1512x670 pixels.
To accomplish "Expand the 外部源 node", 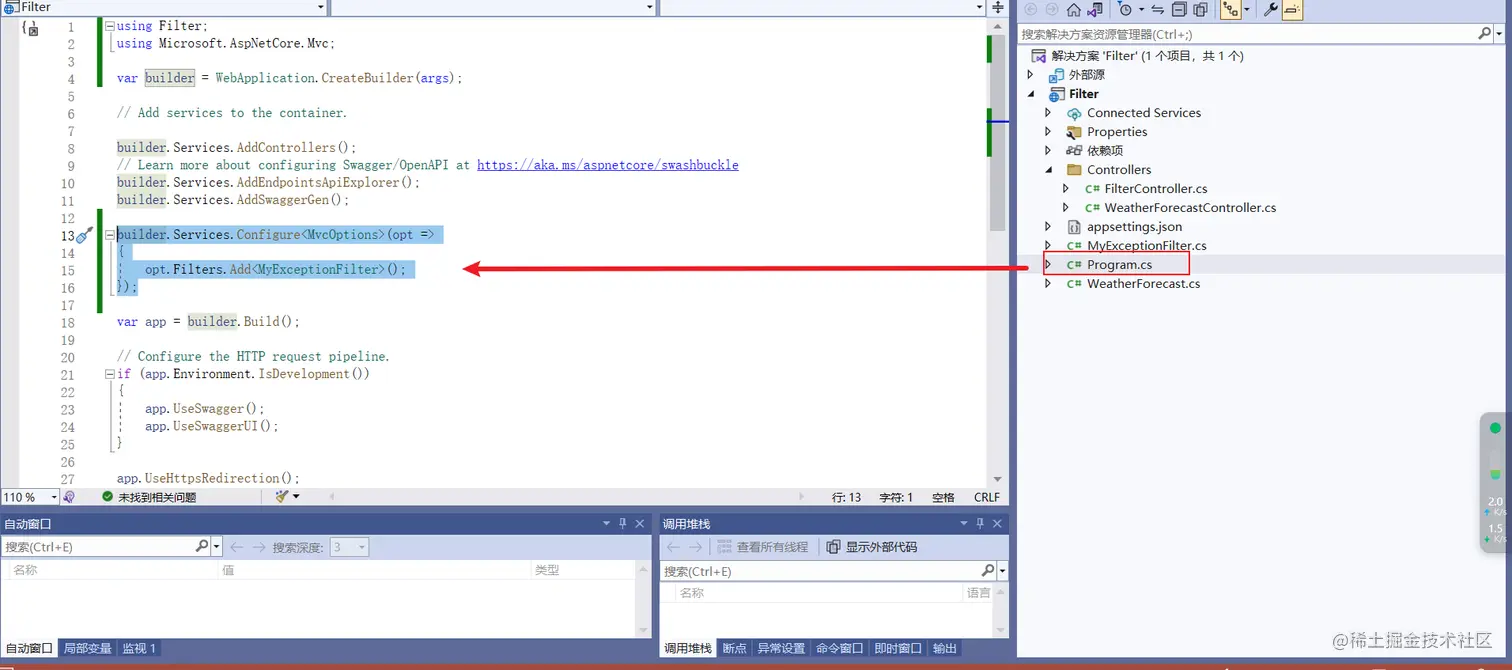I will click(x=1031, y=75).
